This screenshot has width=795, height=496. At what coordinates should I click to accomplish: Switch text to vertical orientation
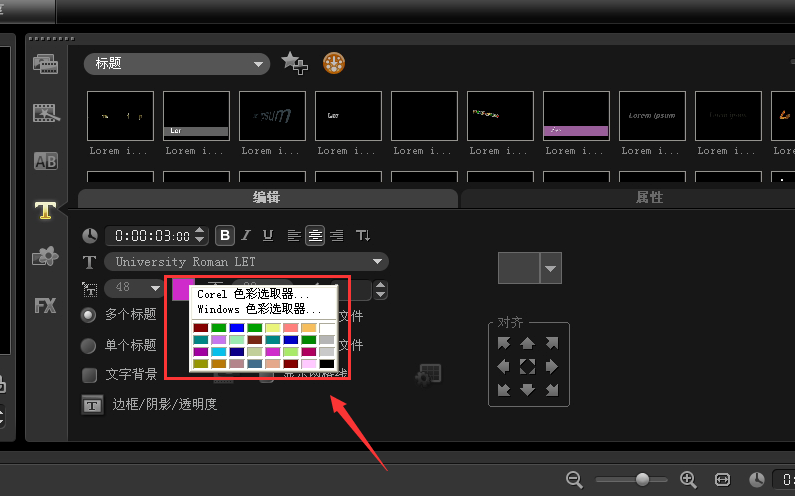363,236
